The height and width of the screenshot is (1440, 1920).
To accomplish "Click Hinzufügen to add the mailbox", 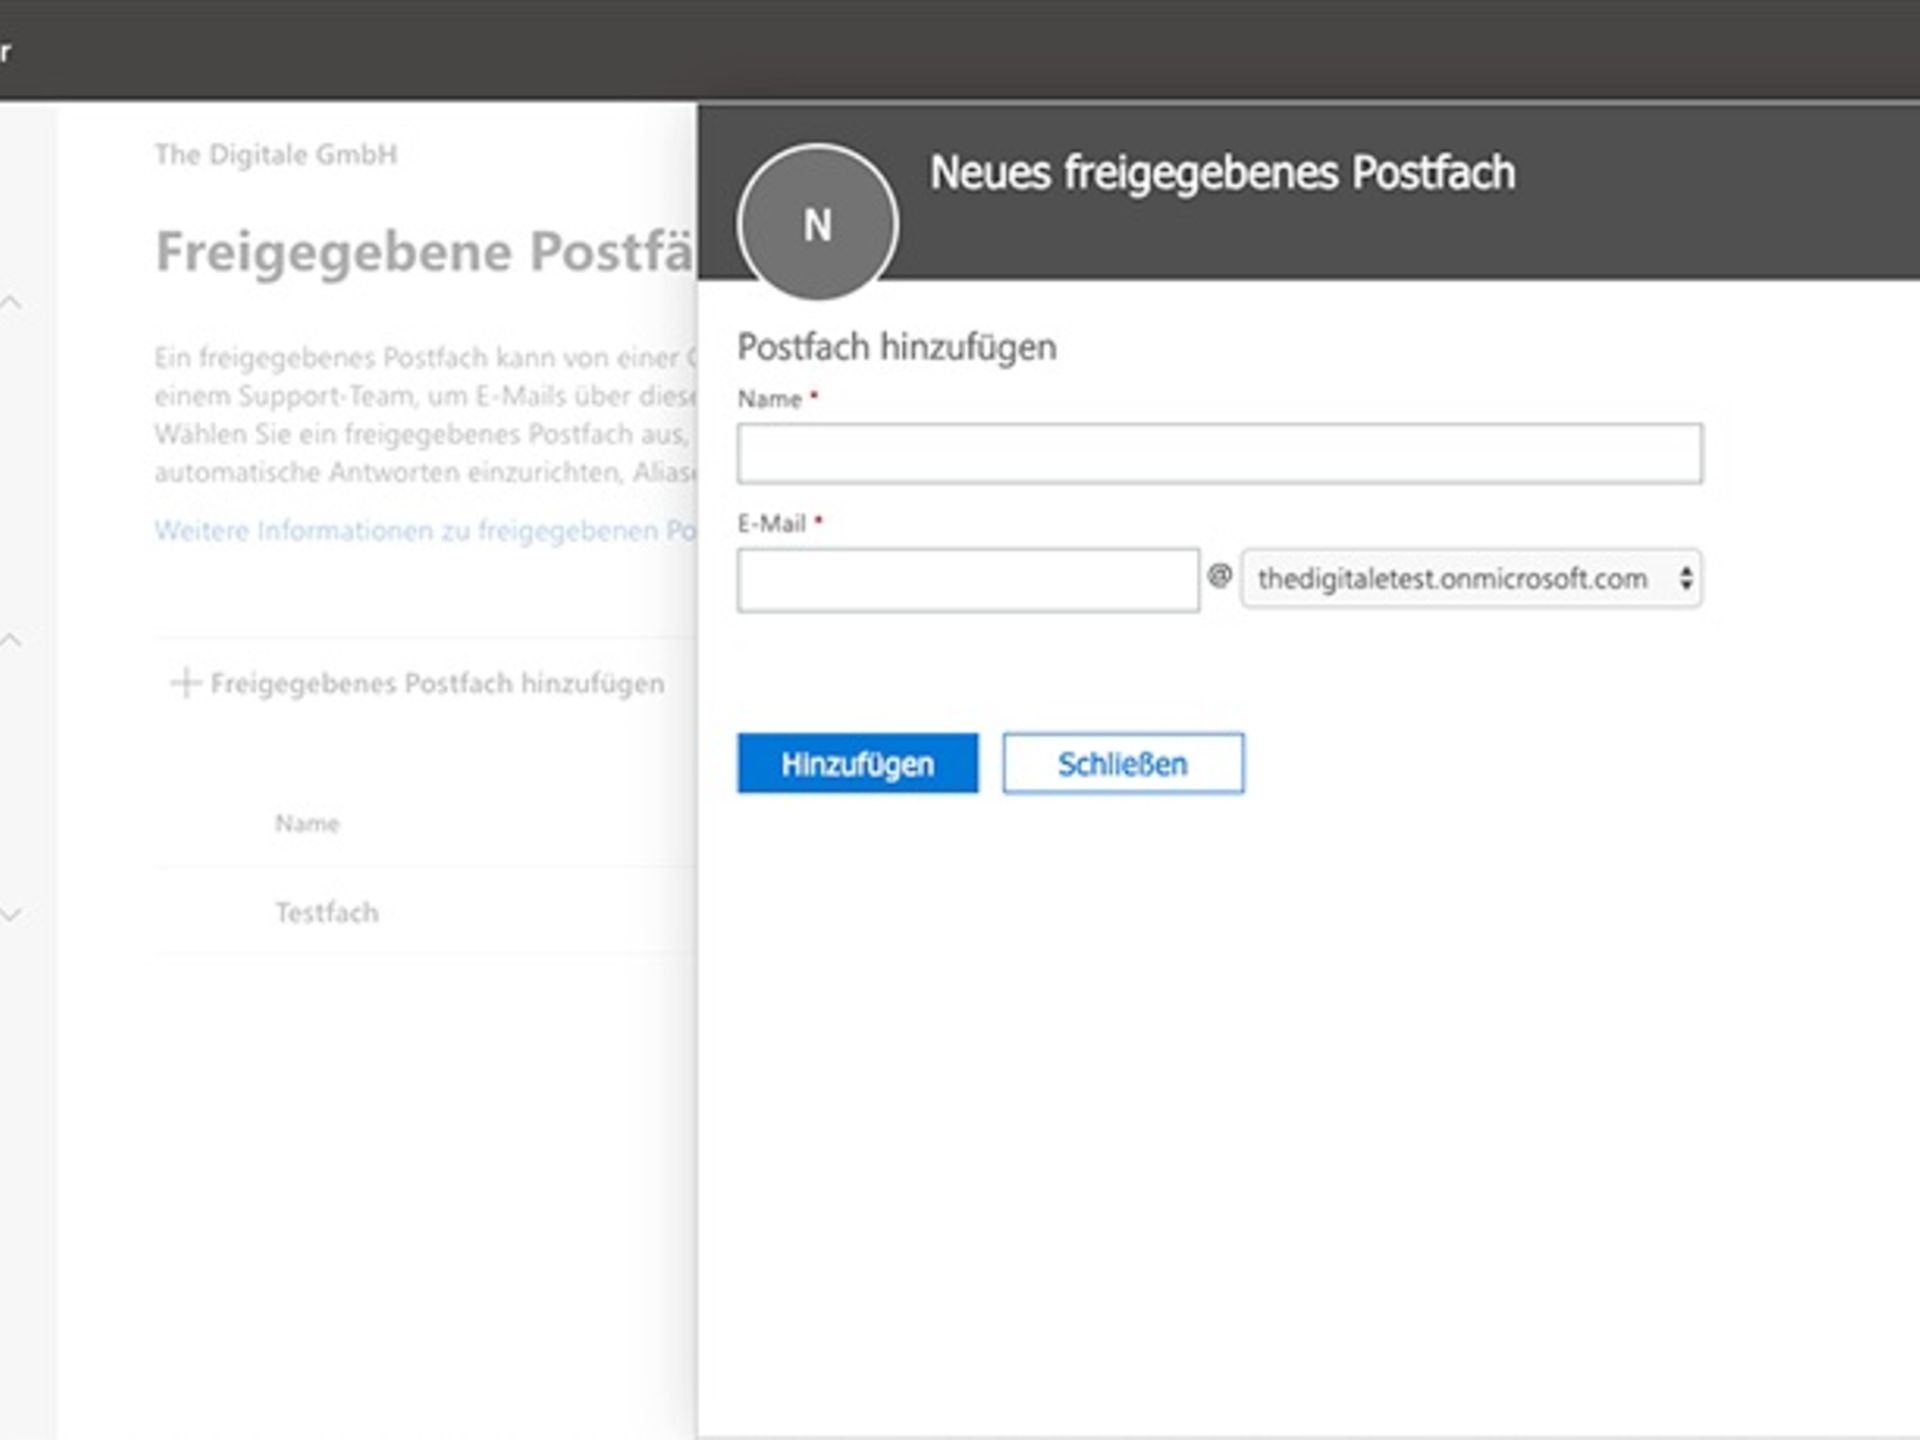I will [x=856, y=763].
